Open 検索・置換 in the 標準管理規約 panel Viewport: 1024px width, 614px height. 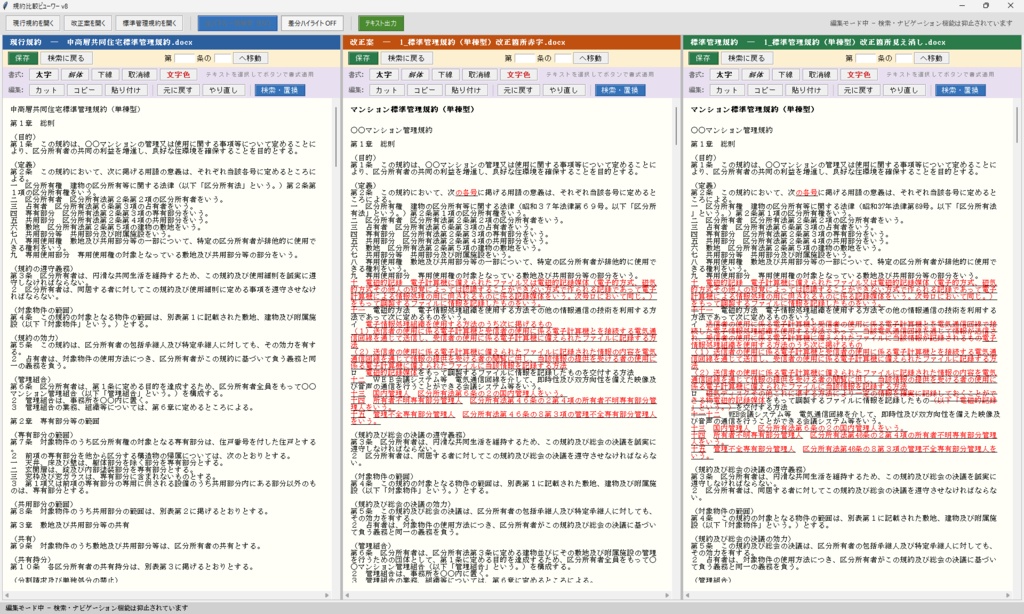(x=960, y=90)
